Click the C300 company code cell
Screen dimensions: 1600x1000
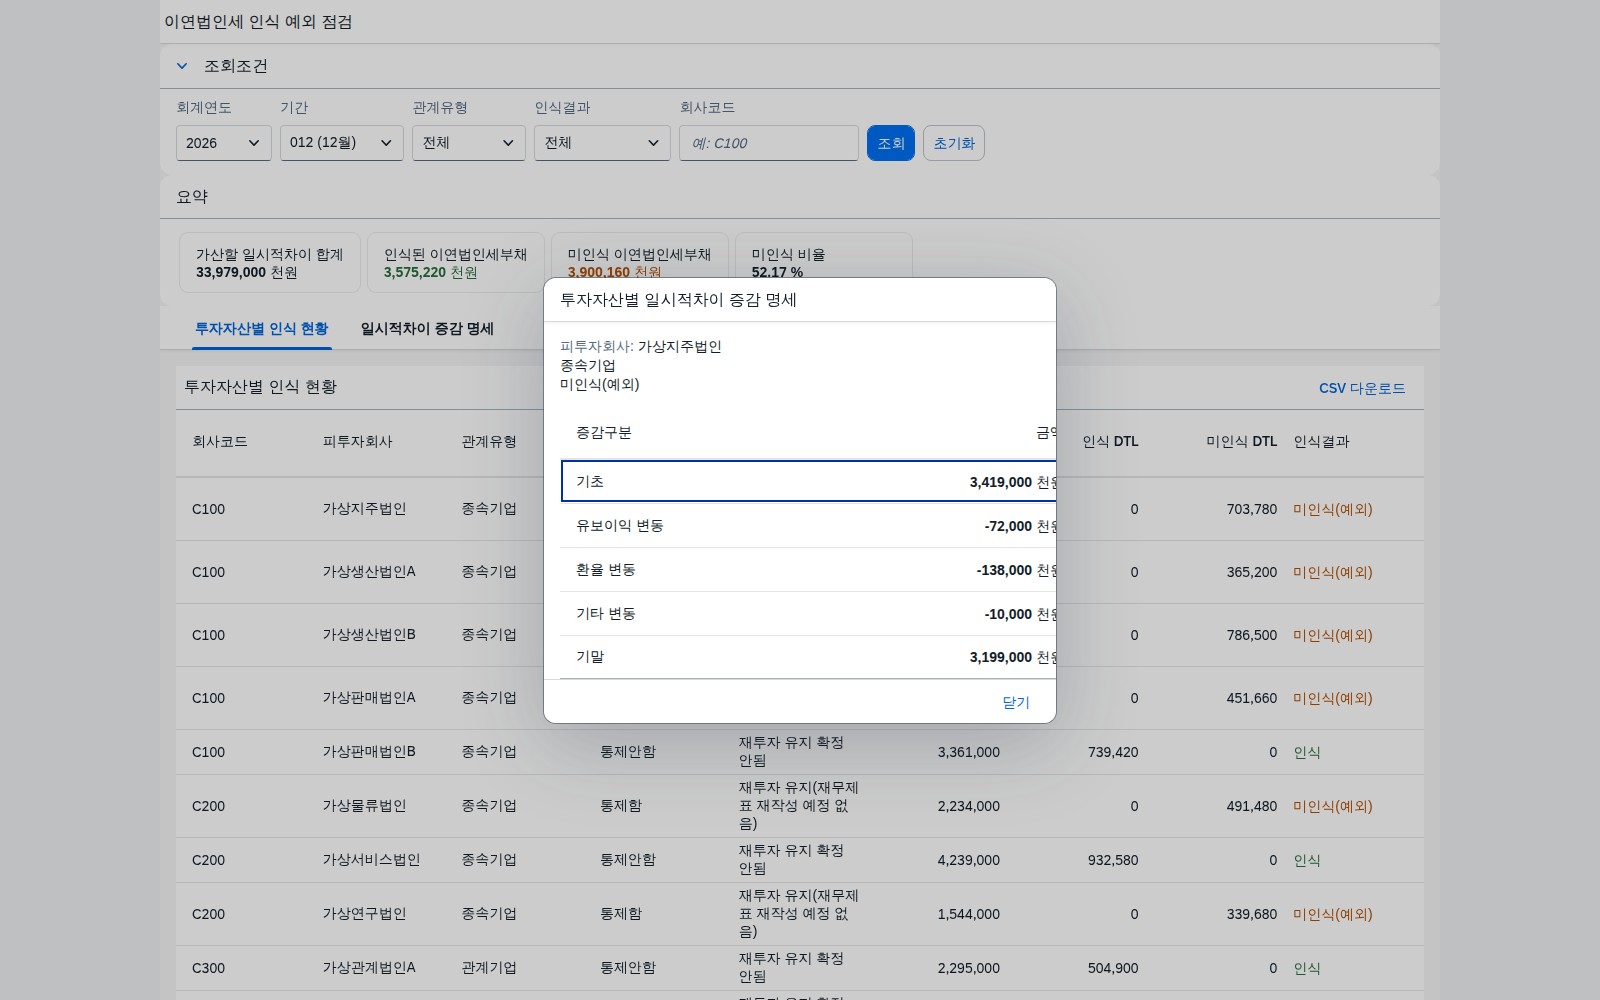click(x=208, y=968)
